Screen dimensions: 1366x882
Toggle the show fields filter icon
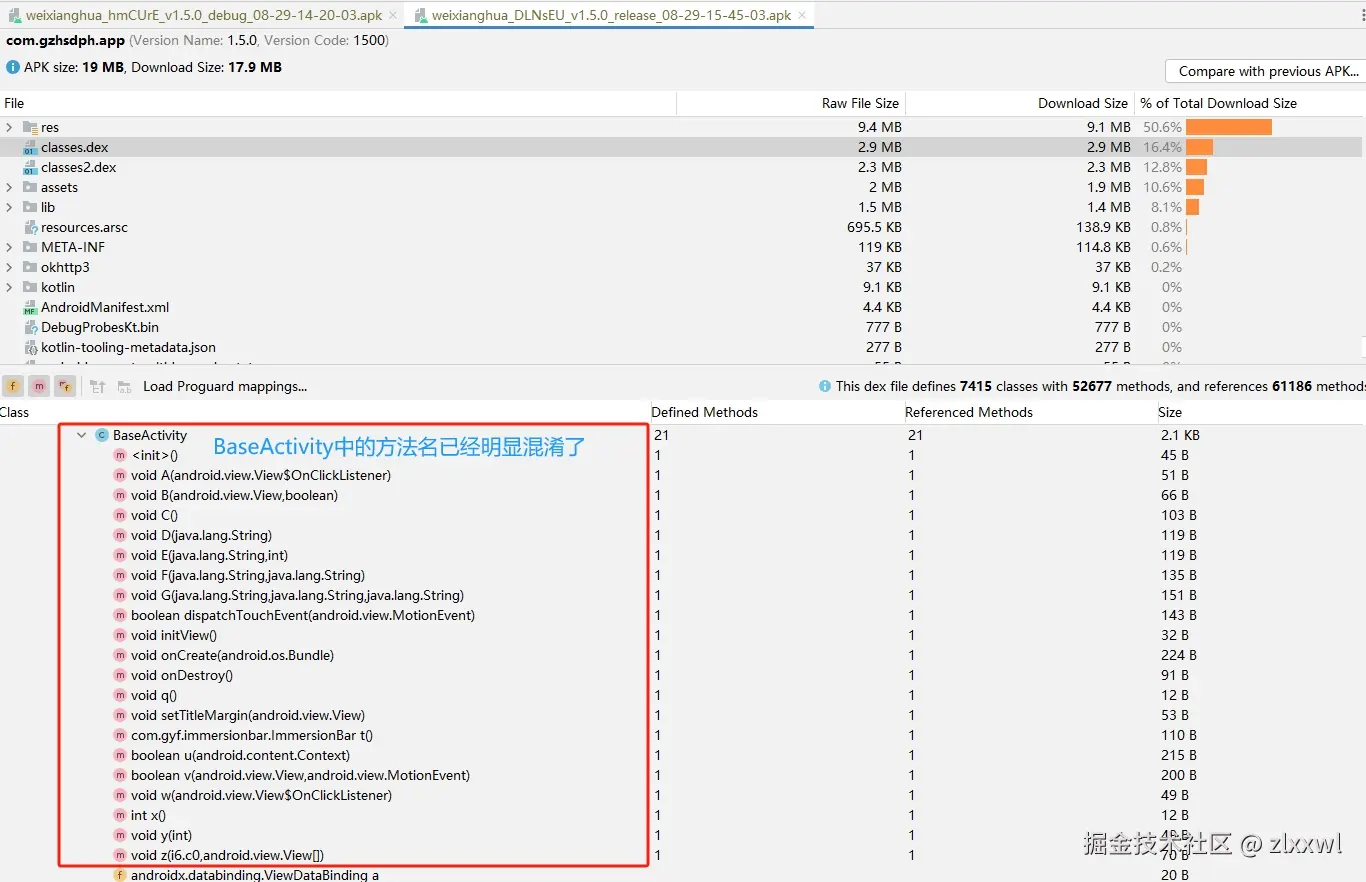coord(13,386)
